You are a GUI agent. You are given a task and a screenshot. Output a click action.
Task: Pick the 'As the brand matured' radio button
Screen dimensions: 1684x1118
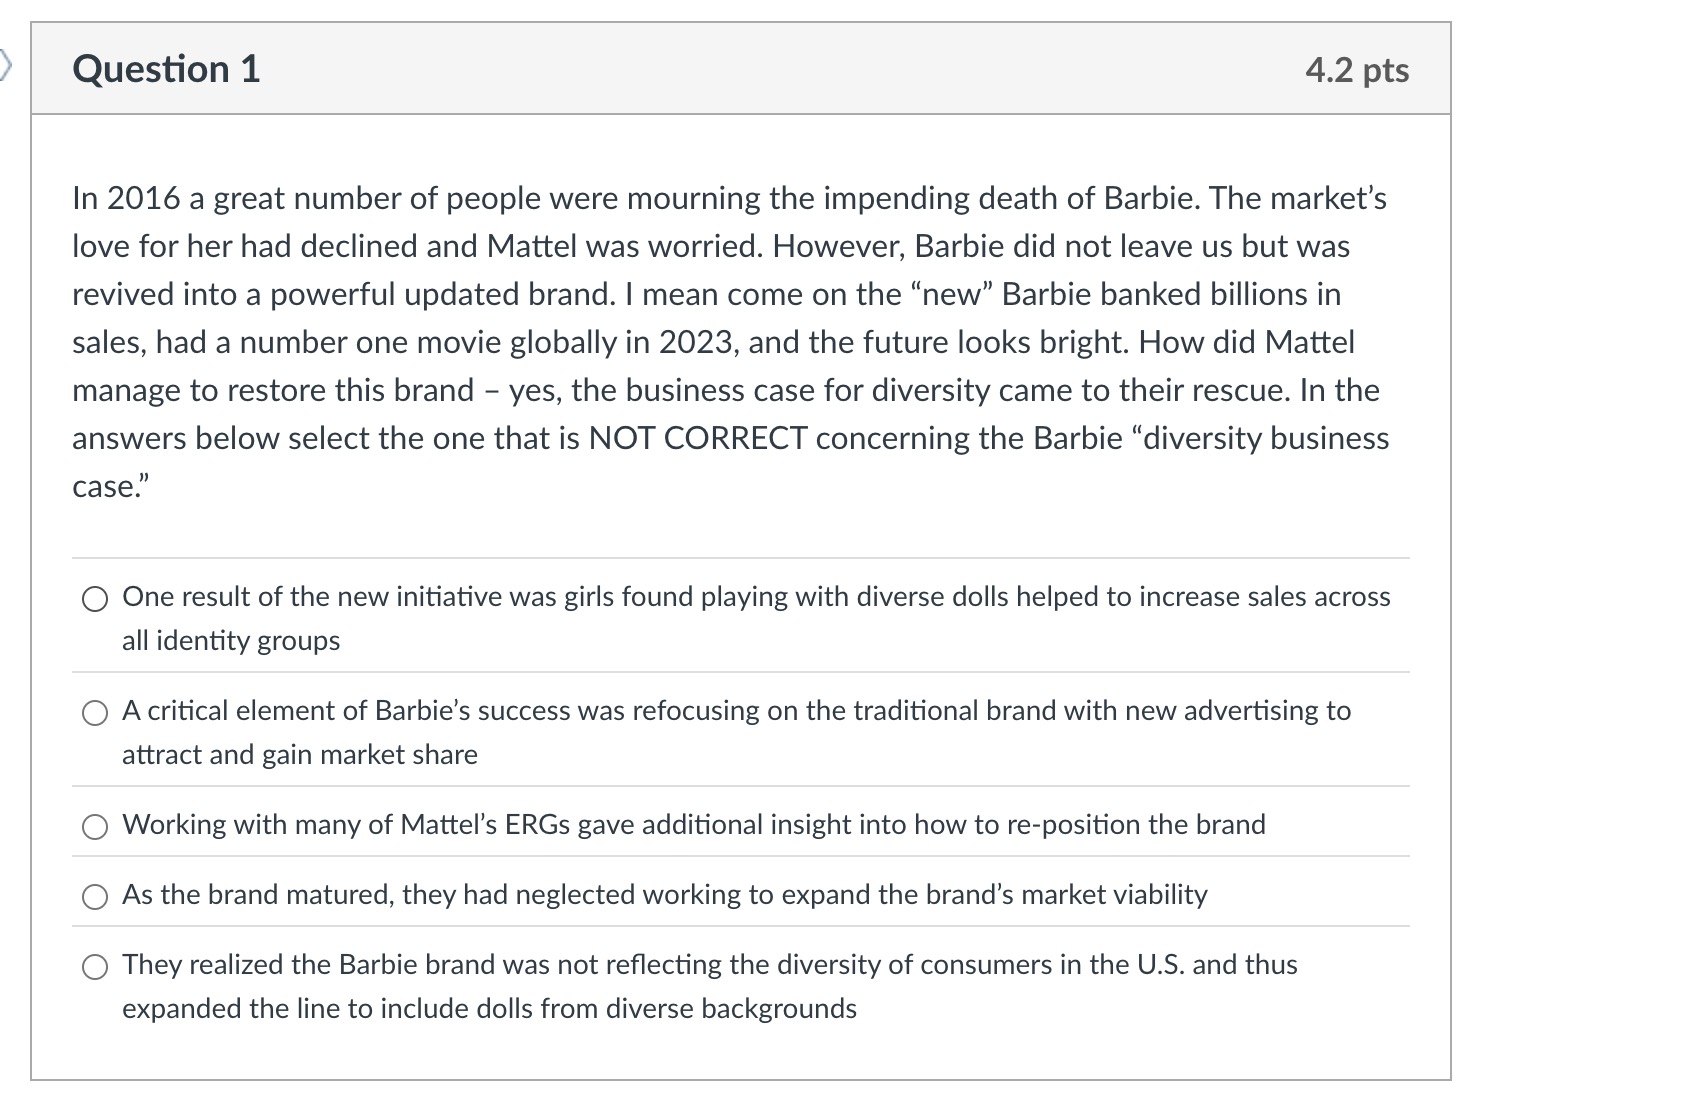95,897
